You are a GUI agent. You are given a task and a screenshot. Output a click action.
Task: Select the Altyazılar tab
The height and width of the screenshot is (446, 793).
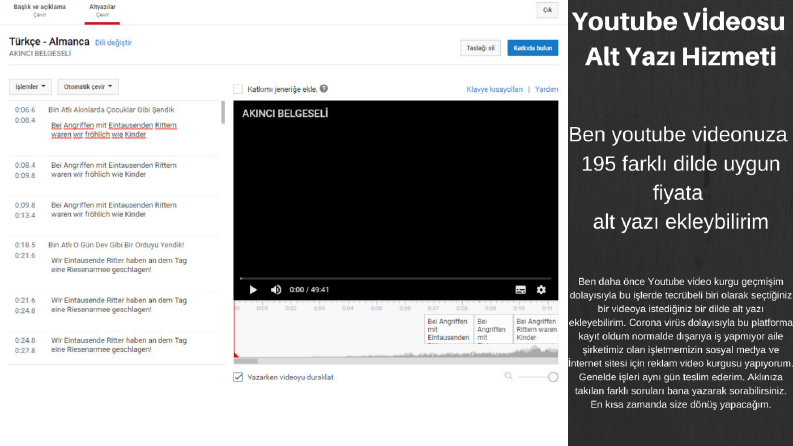(x=102, y=10)
